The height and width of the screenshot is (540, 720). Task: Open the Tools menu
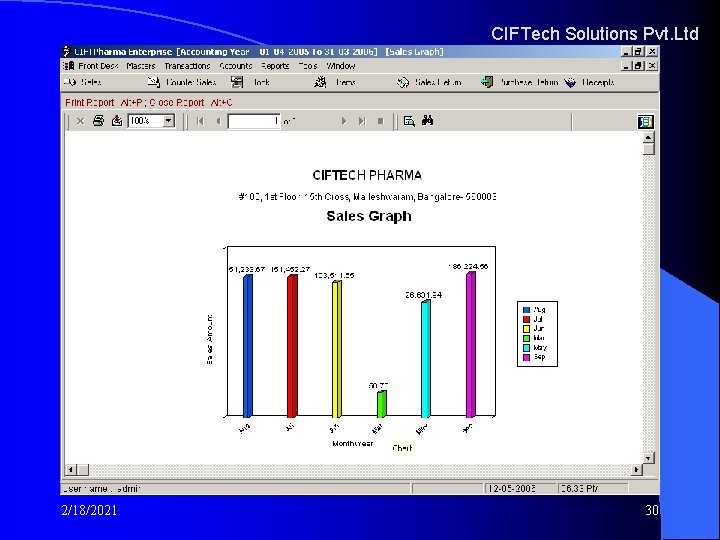308,66
